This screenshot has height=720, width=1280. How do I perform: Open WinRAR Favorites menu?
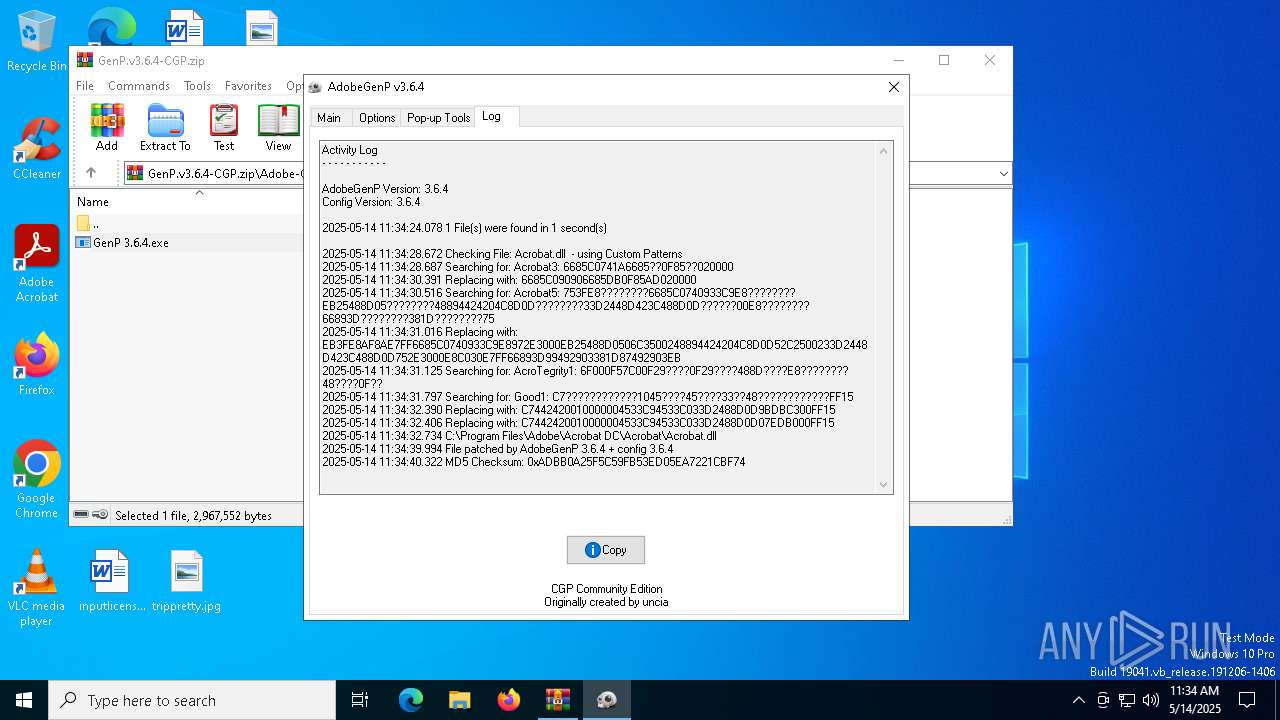click(x=248, y=86)
